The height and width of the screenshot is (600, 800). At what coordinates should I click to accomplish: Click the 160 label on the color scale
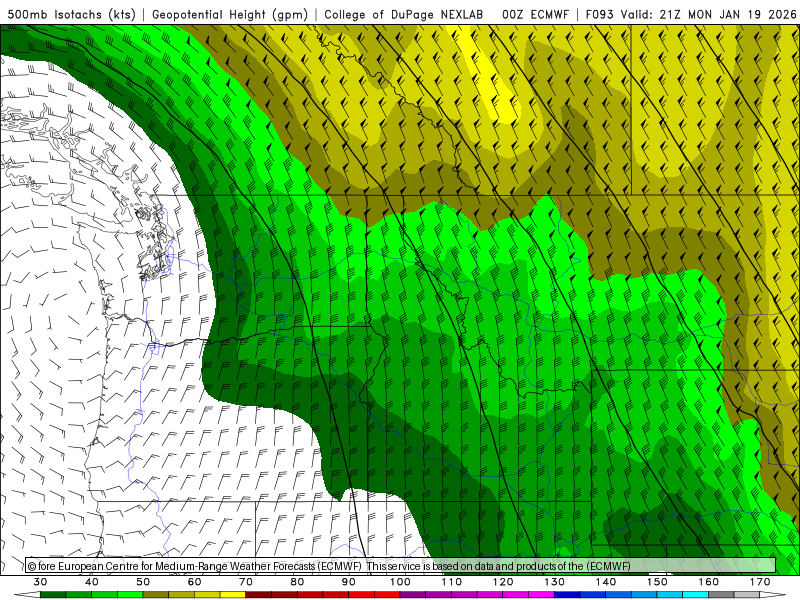[x=709, y=582]
